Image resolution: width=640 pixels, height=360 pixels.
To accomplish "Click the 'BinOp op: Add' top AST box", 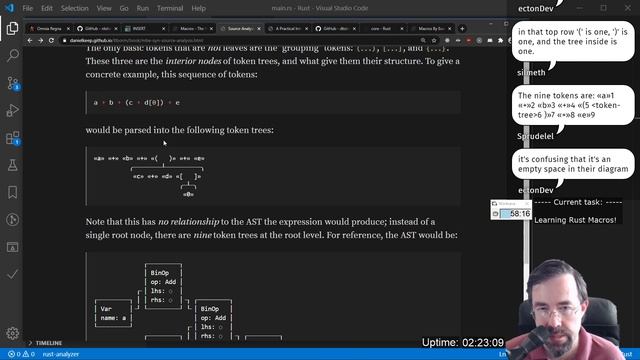I will (x=163, y=286).
